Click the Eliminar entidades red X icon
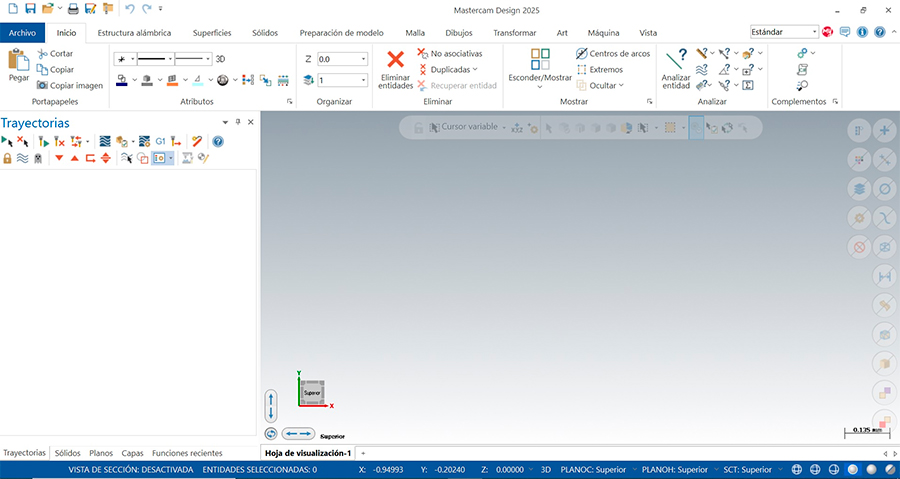Image resolution: width=900 pixels, height=479 pixels. point(395,60)
